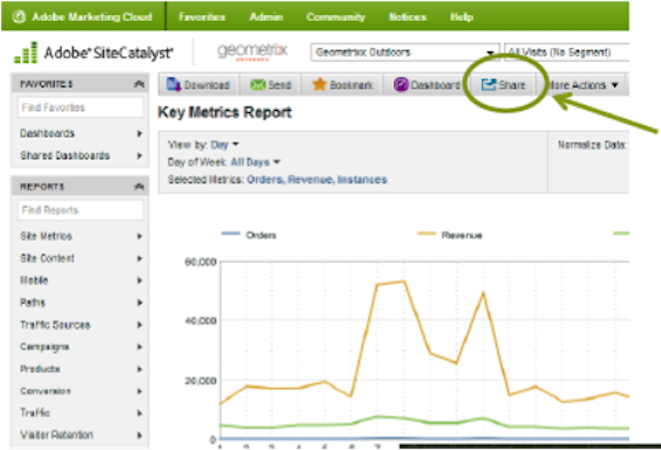The width and height of the screenshot is (661, 450).
Task: Click the Download toolbar icon
Action: [x=173, y=85]
